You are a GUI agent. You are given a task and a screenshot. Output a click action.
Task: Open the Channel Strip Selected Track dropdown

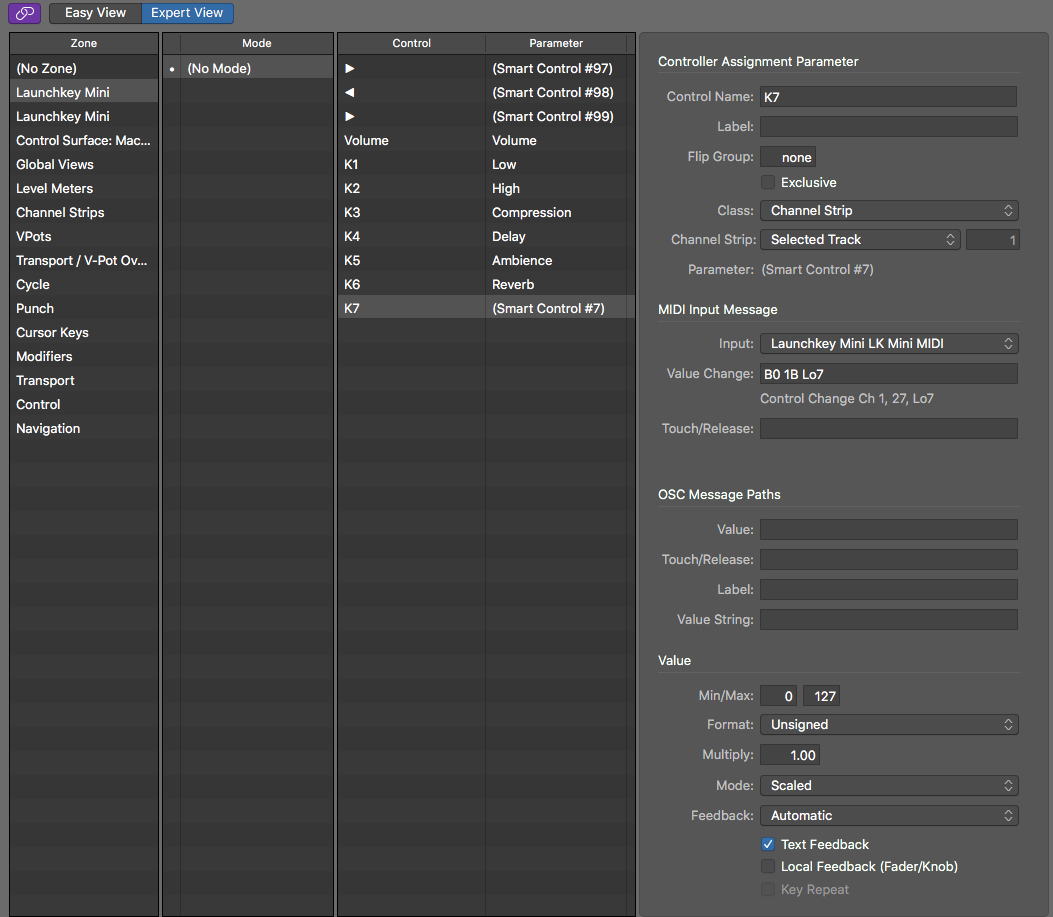click(x=860, y=240)
